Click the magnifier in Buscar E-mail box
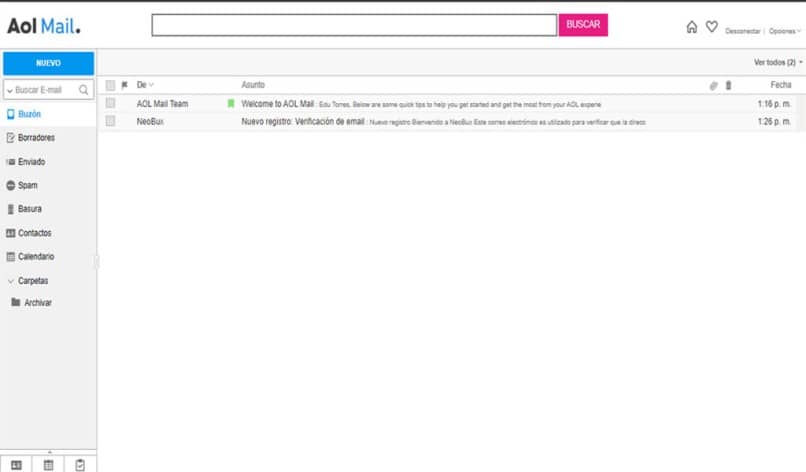 click(x=83, y=90)
